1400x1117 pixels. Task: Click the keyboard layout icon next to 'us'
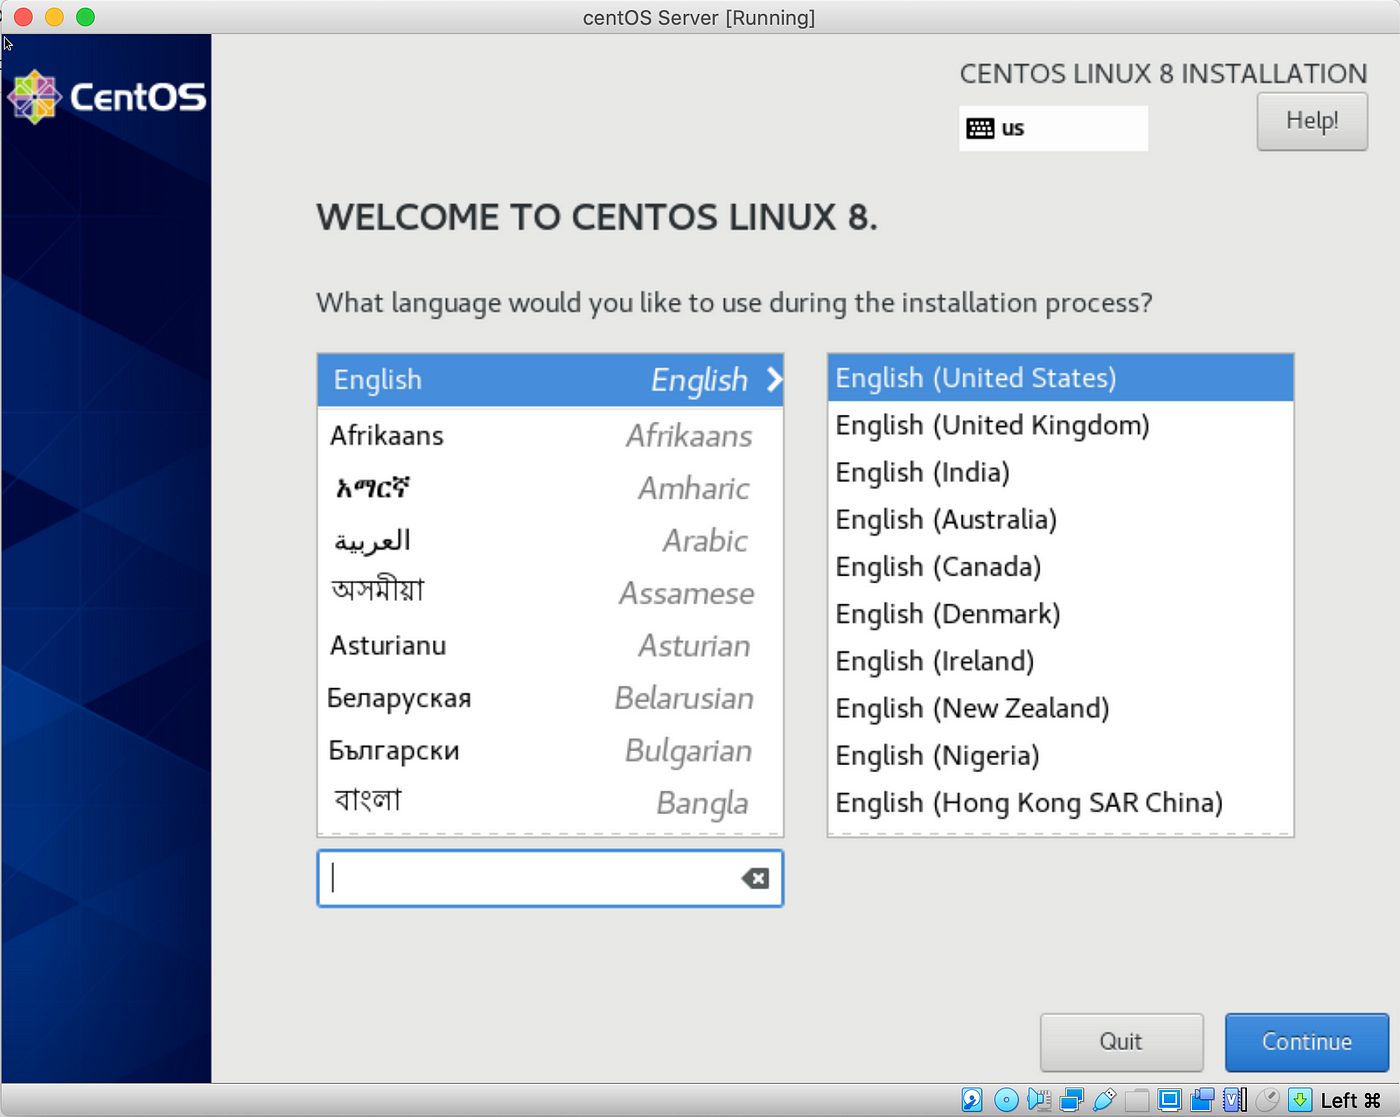[980, 128]
